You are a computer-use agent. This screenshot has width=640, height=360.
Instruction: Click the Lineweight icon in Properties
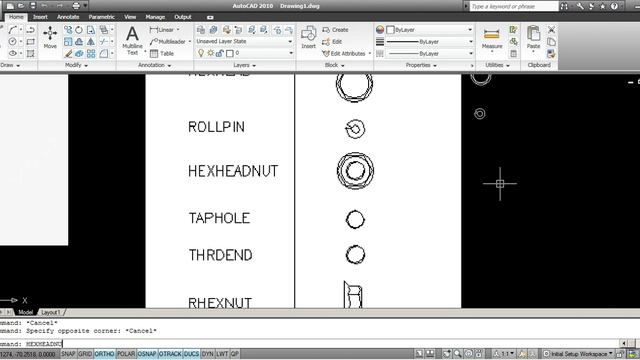(x=380, y=42)
